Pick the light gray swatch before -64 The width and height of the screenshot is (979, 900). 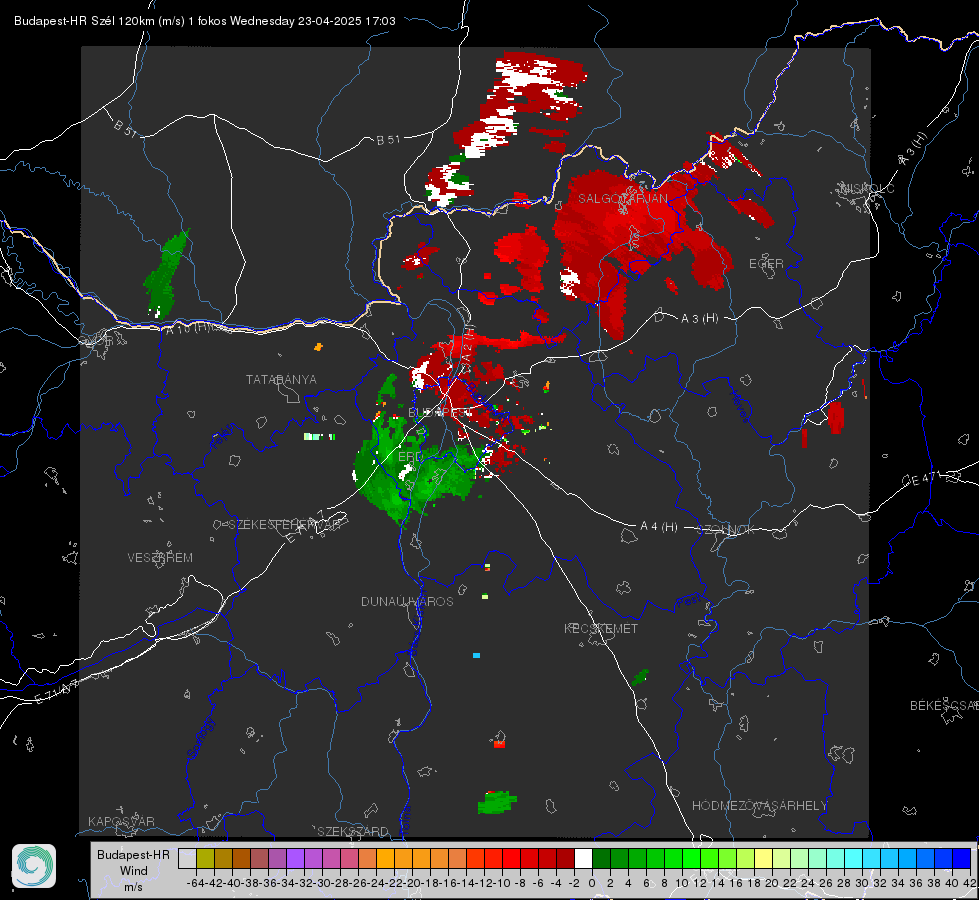click(x=187, y=858)
